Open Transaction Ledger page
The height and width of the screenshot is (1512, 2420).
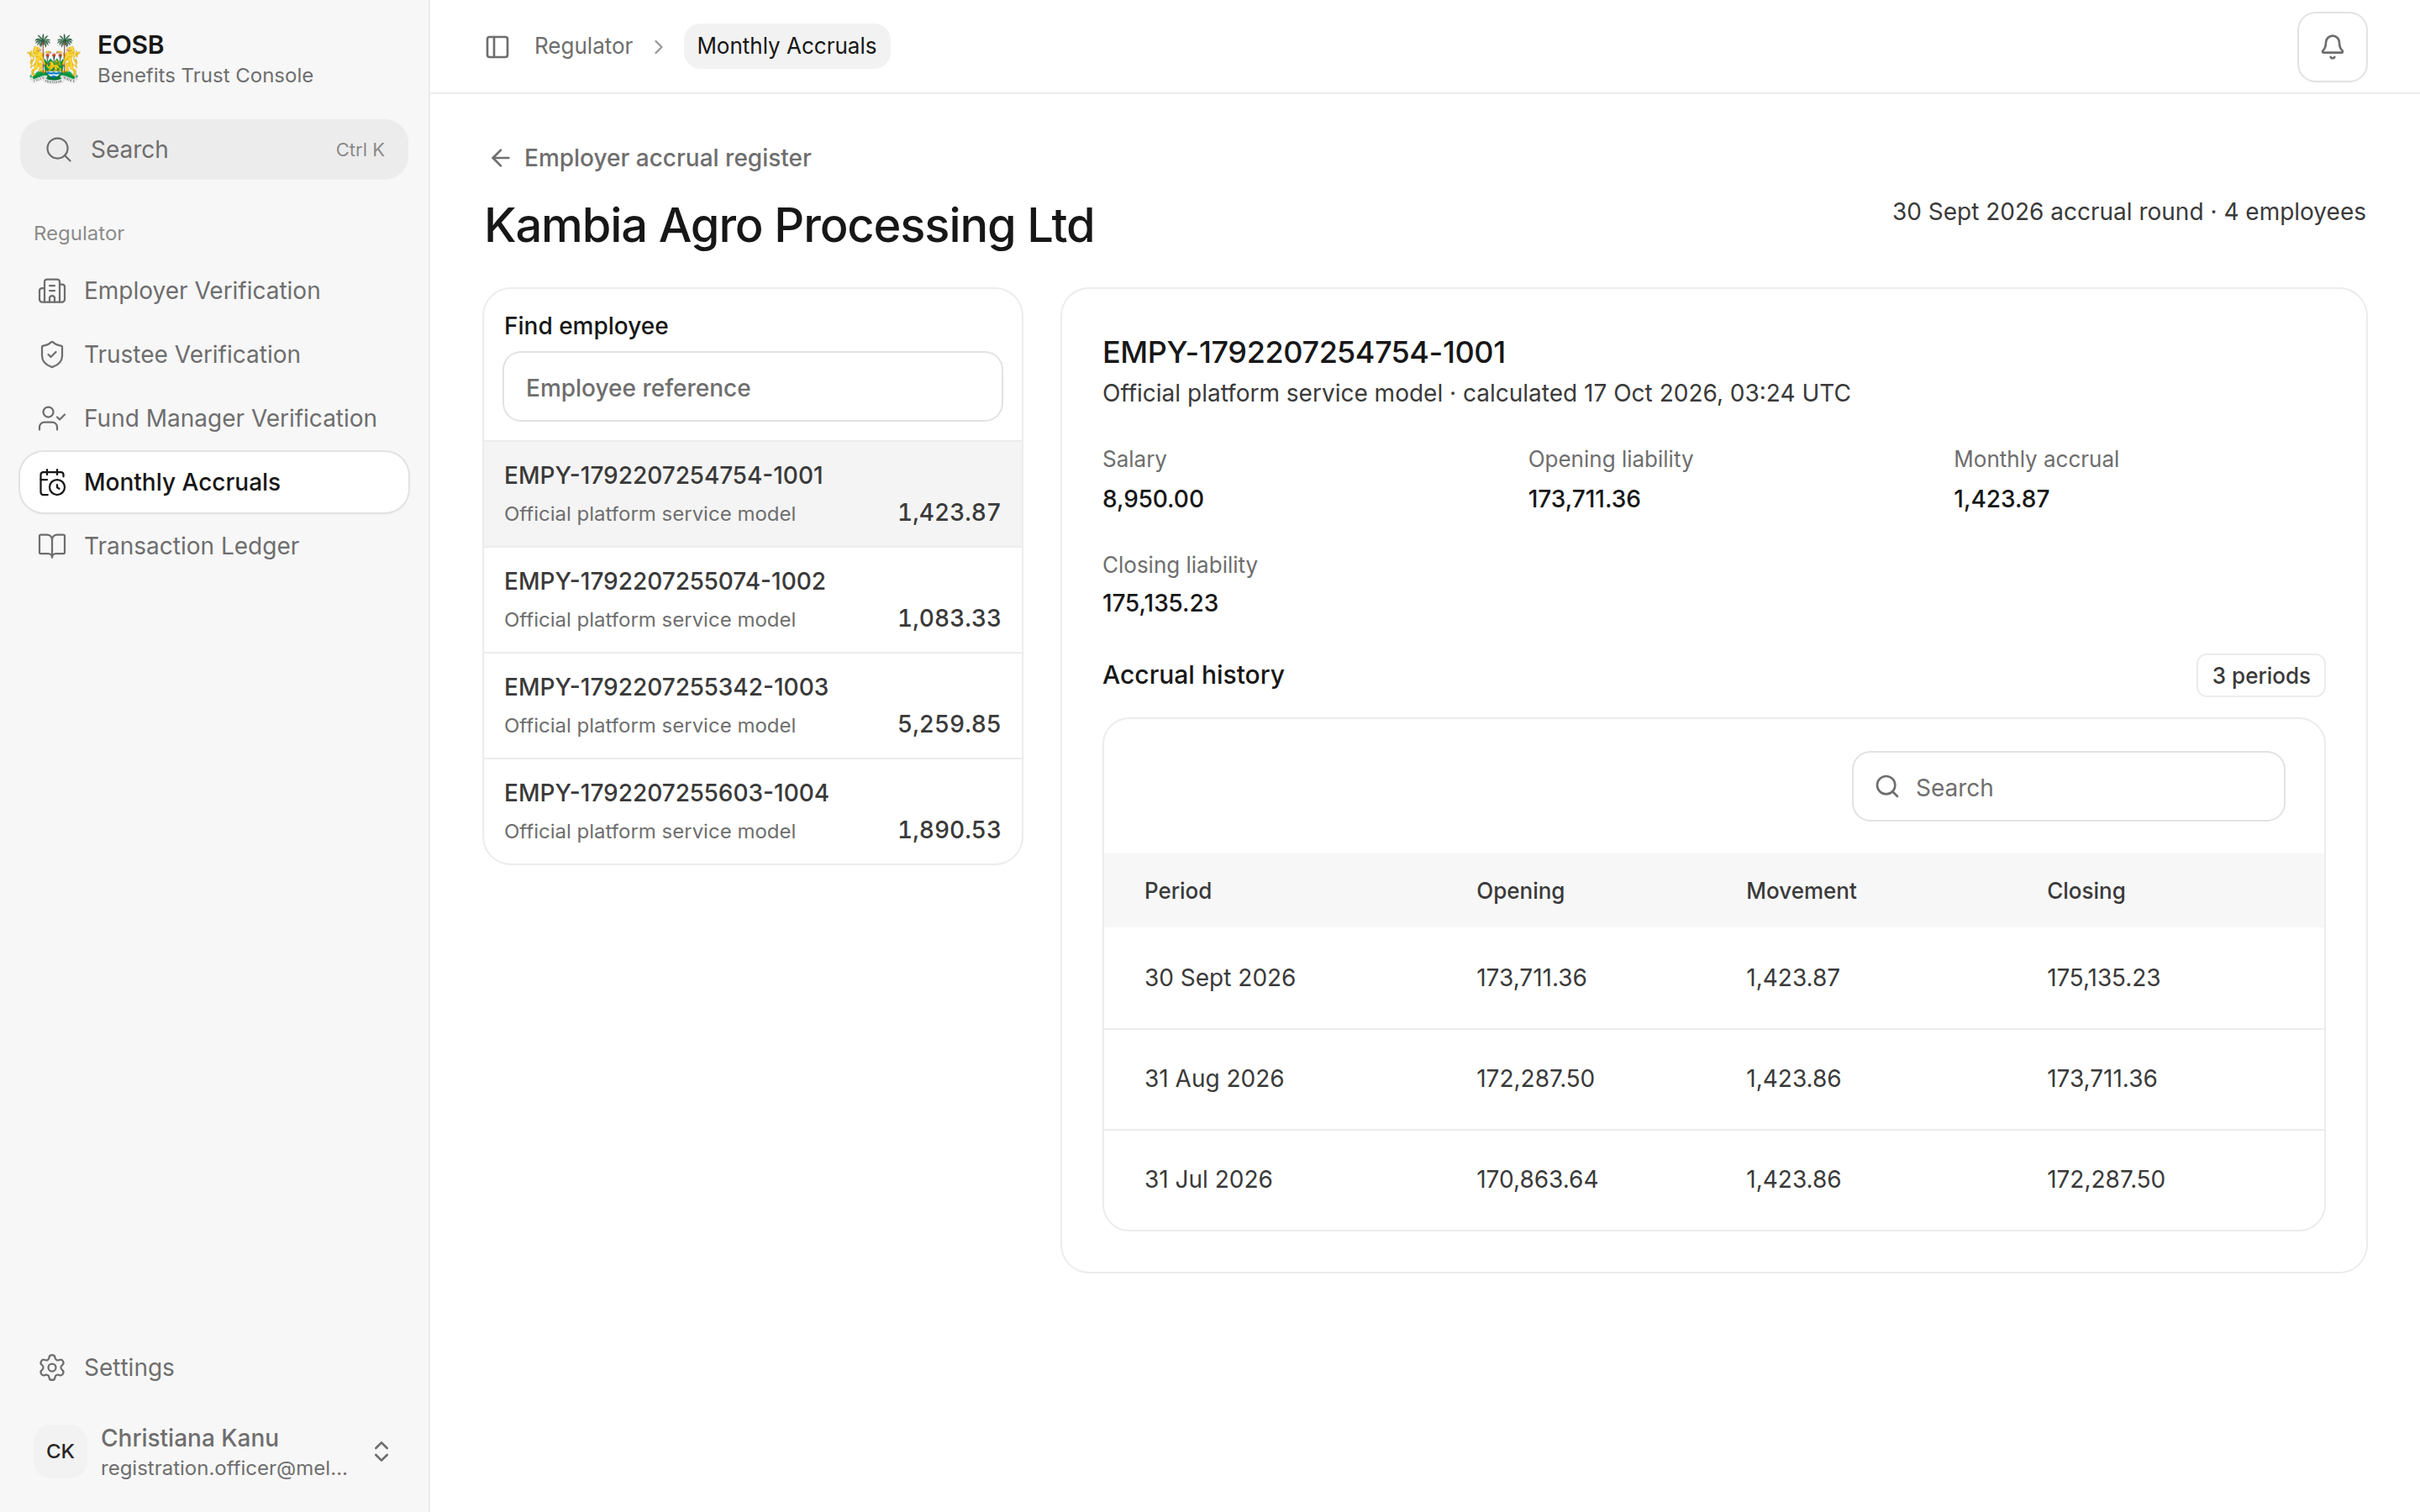(x=214, y=546)
